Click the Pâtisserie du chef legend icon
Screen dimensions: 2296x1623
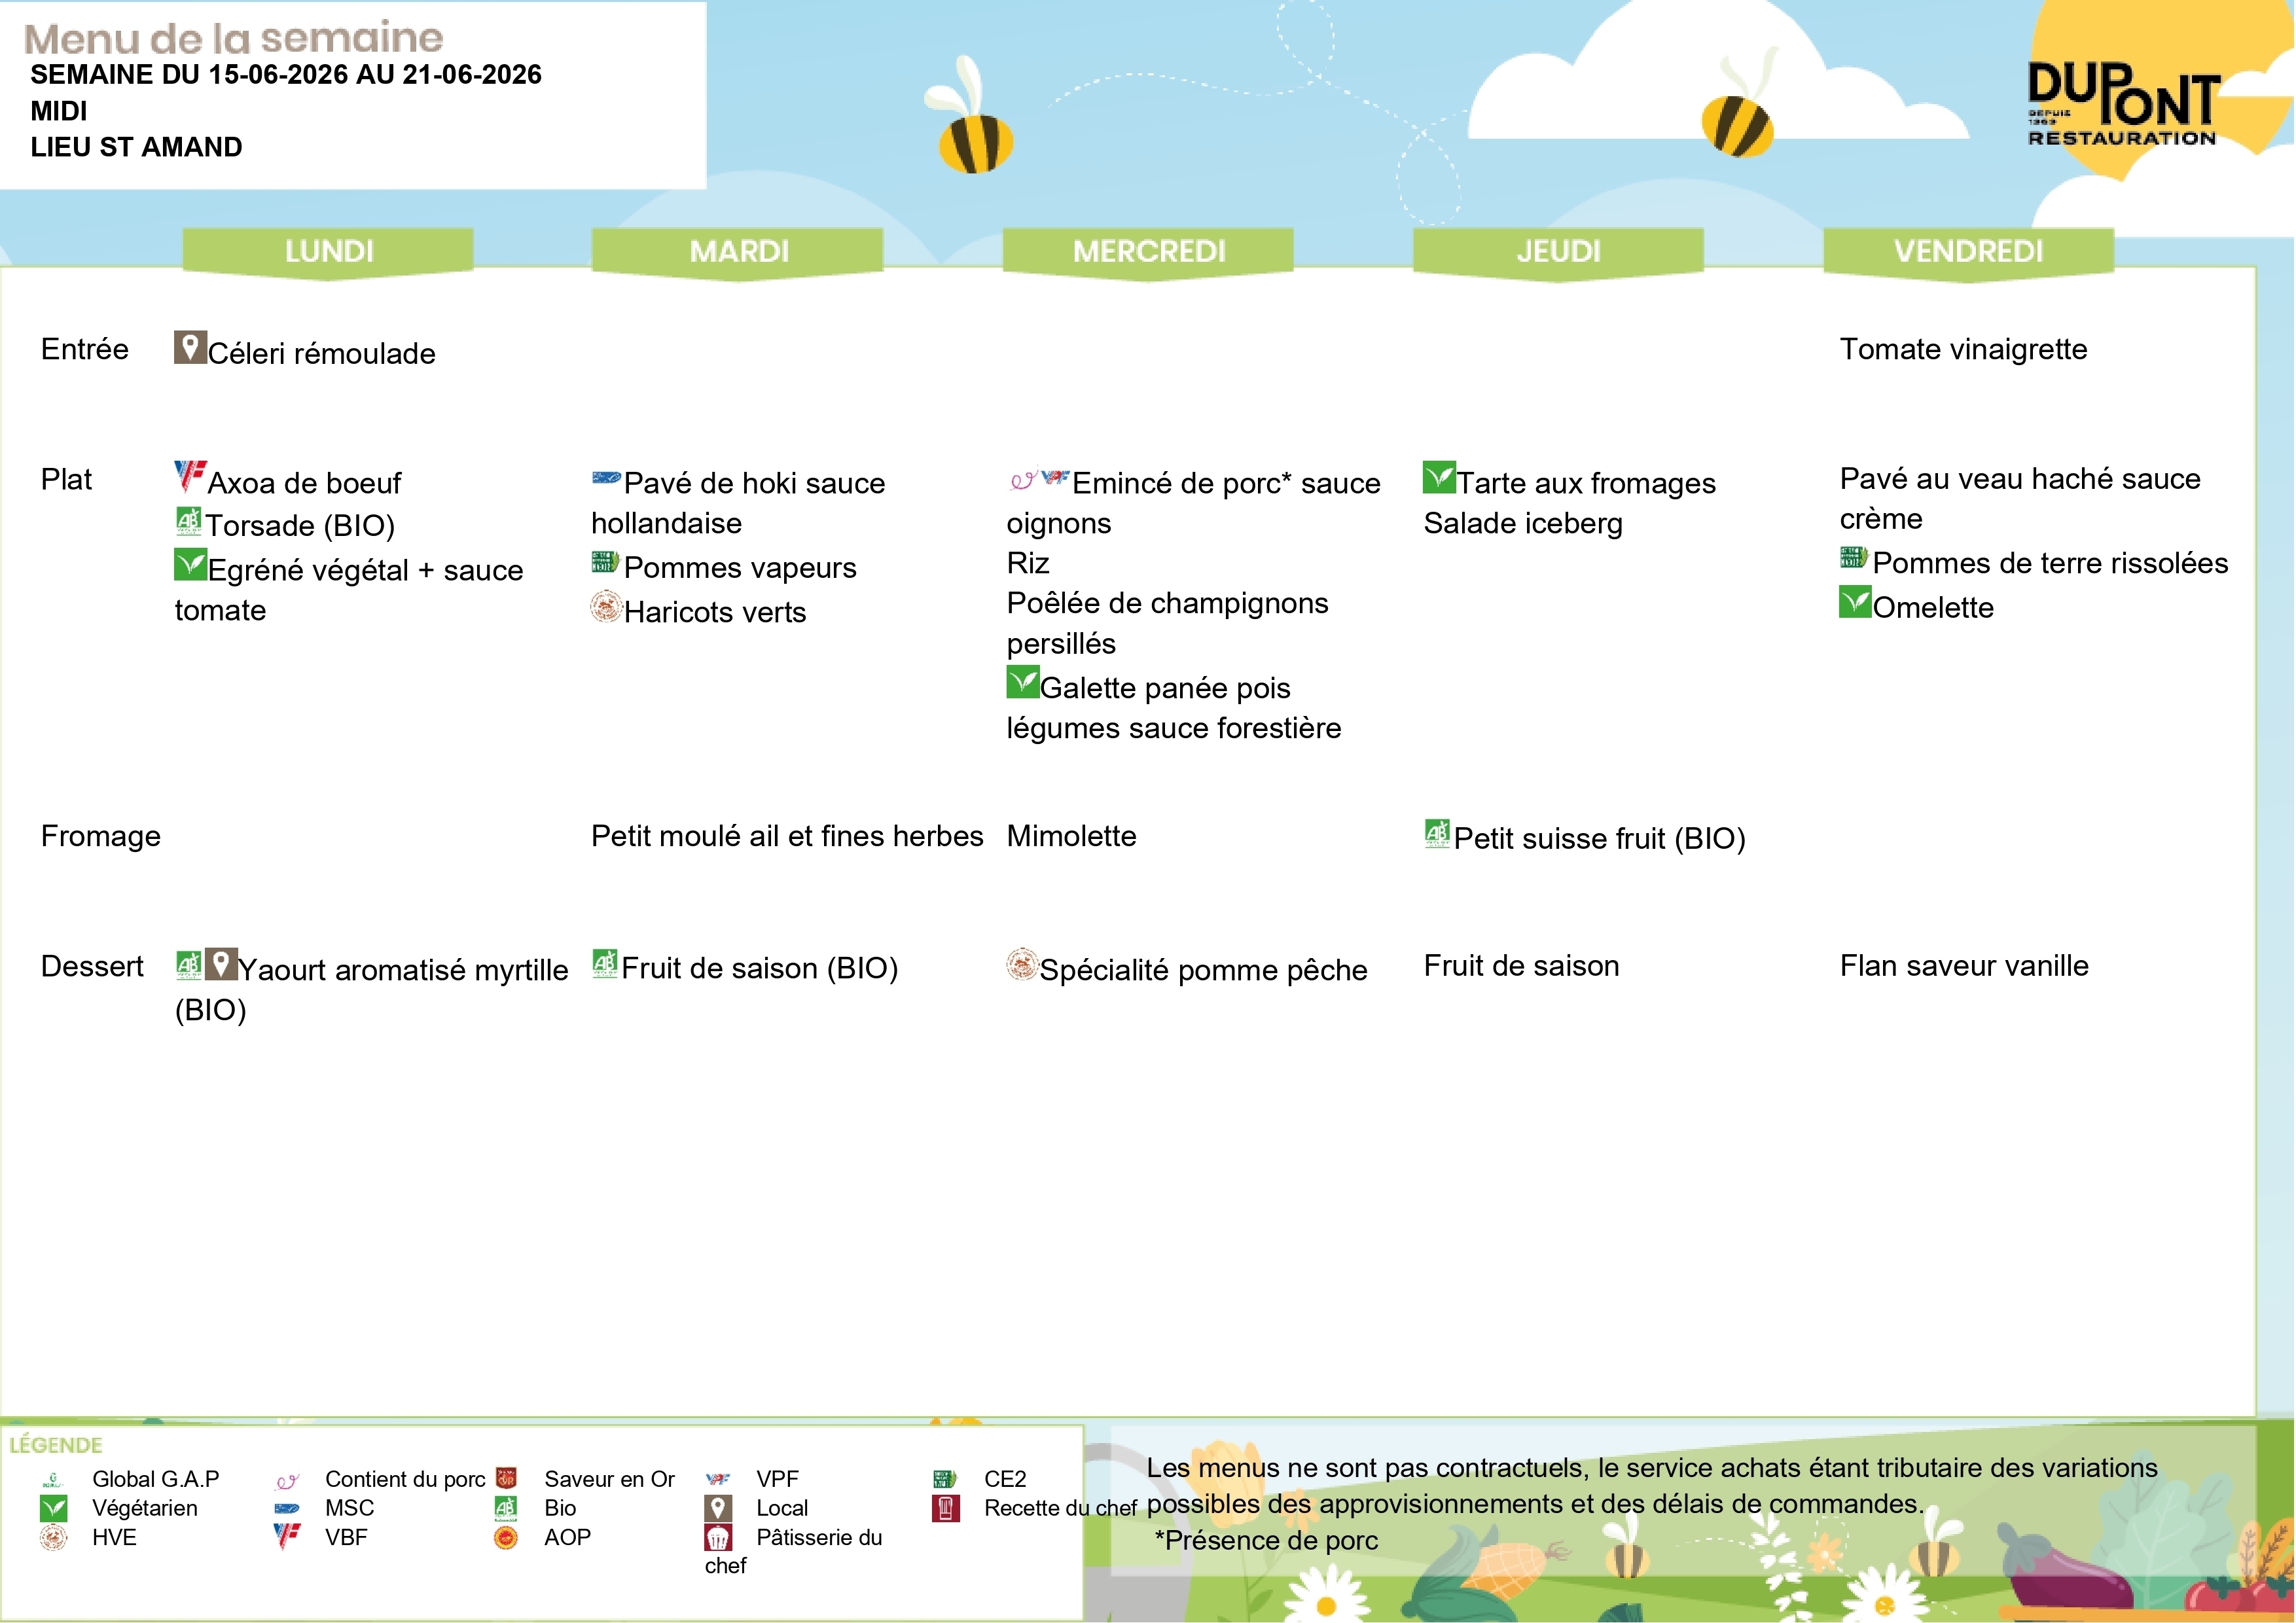(x=718, y=1538)
